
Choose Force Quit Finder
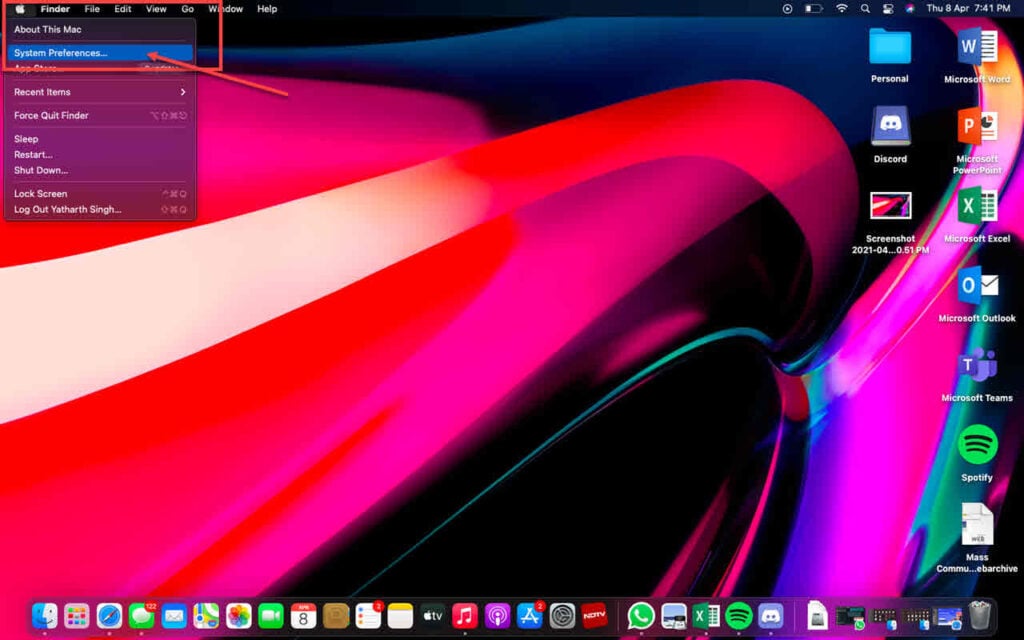[99, 116]
